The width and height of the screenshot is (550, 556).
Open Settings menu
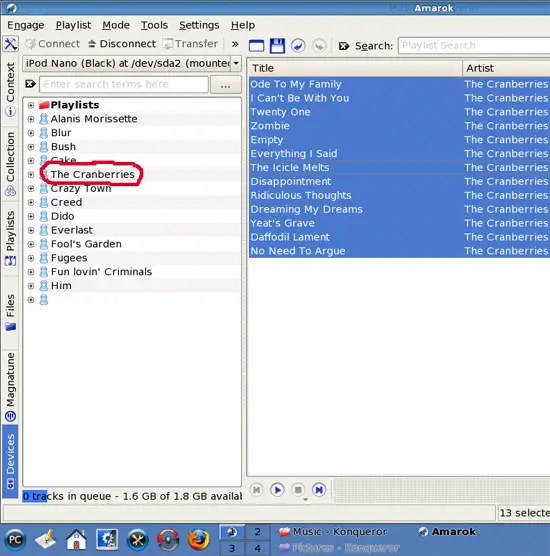pos(199,25)
